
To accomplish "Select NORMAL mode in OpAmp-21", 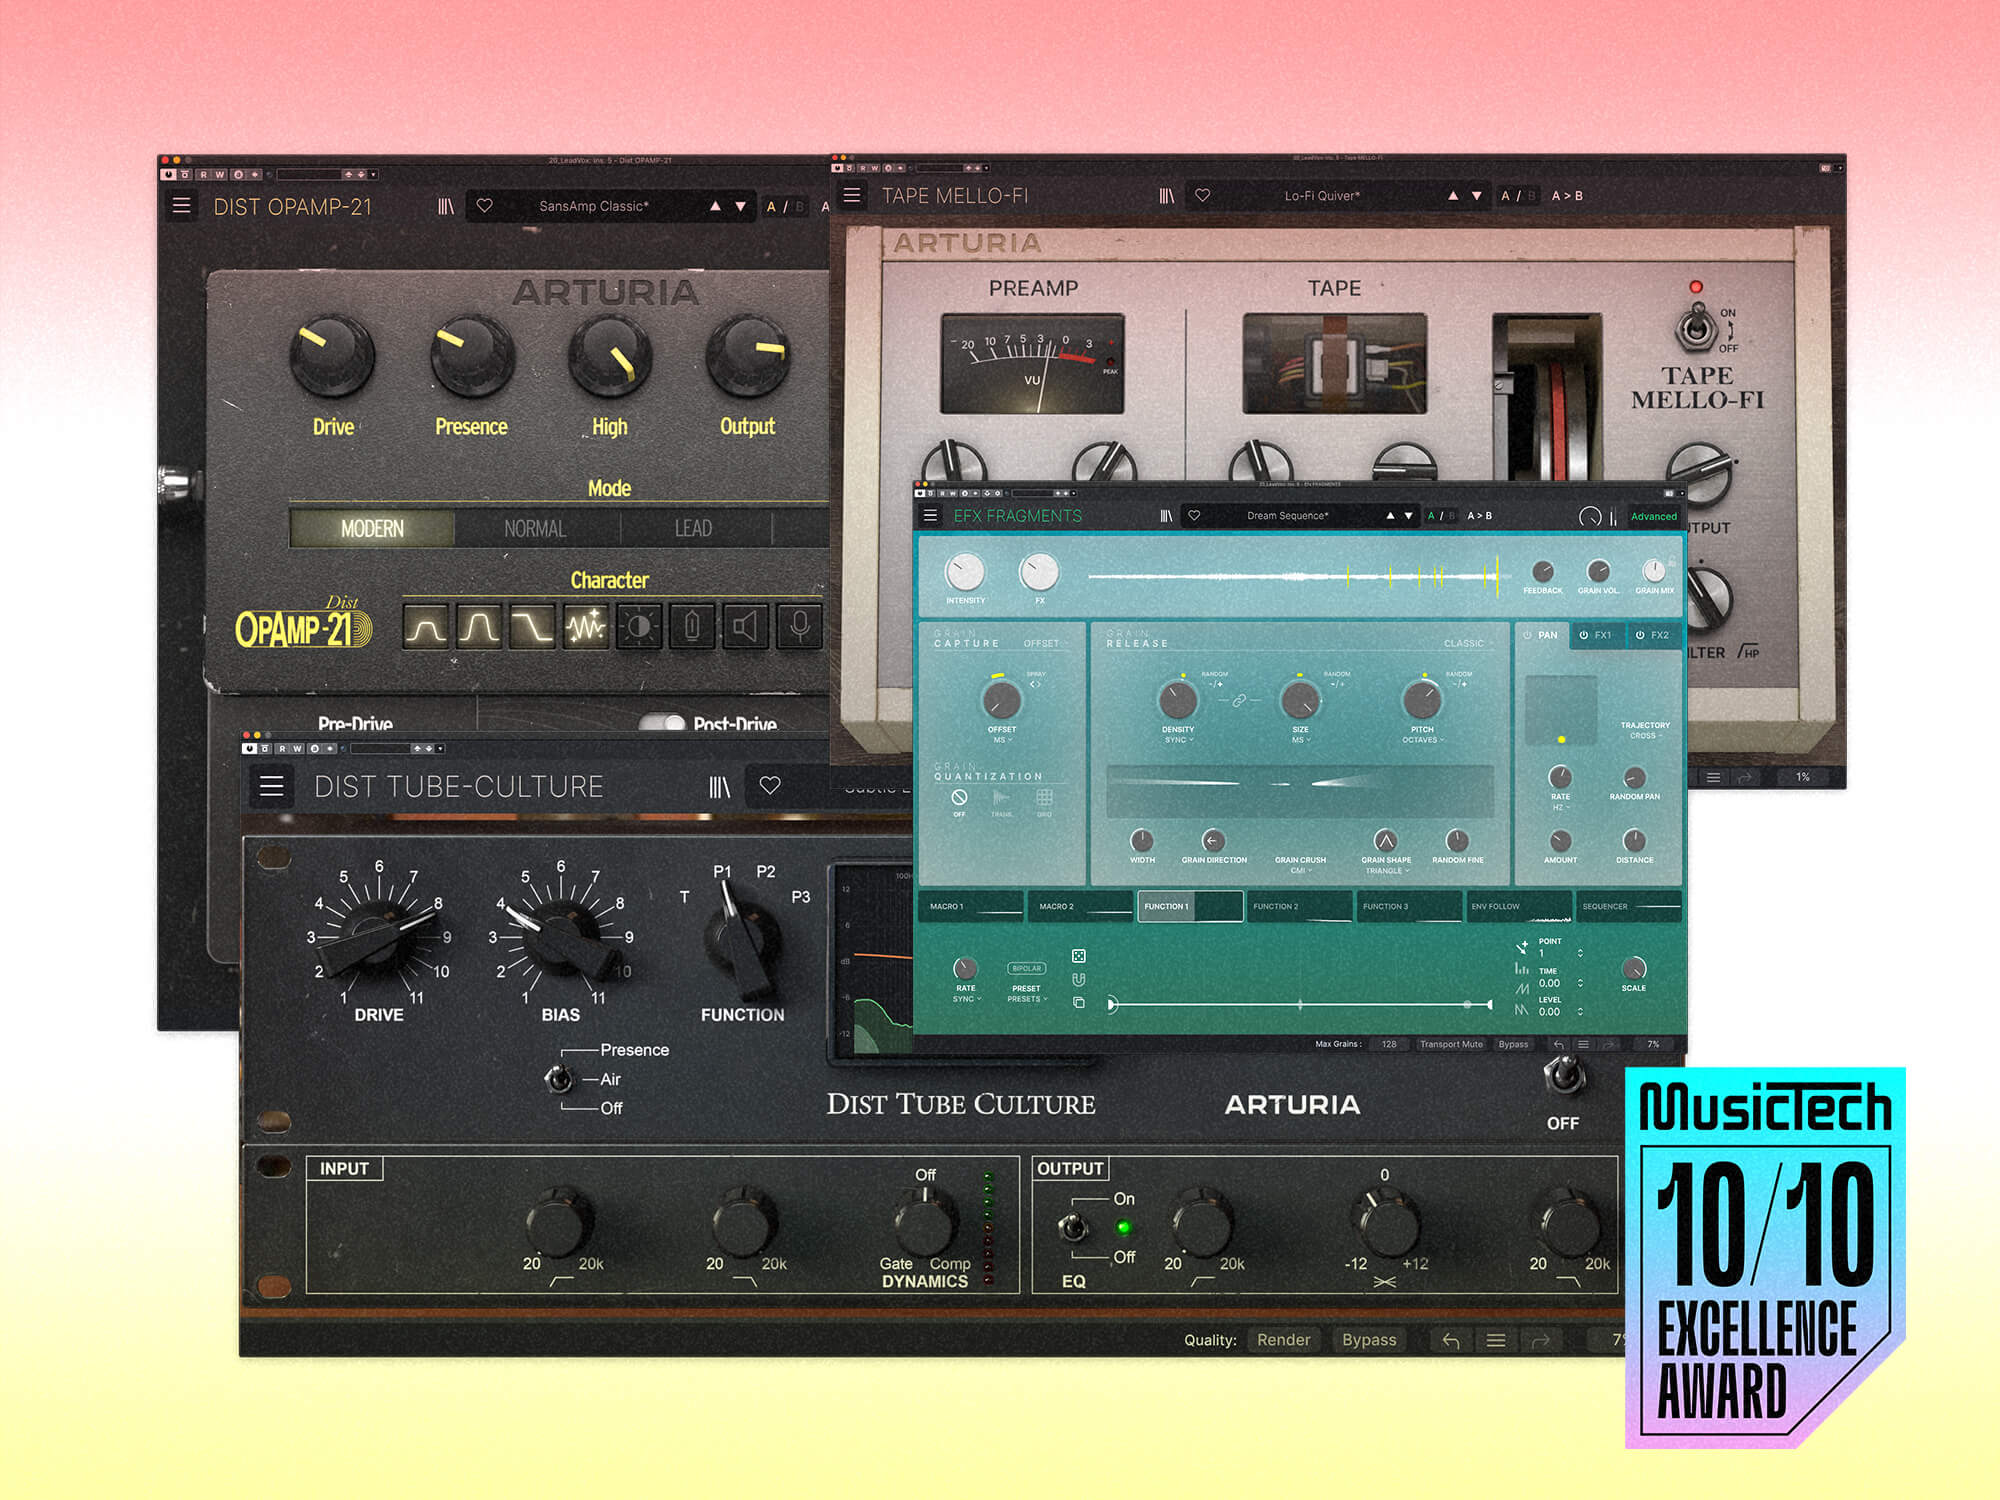I will pos(535,528).
